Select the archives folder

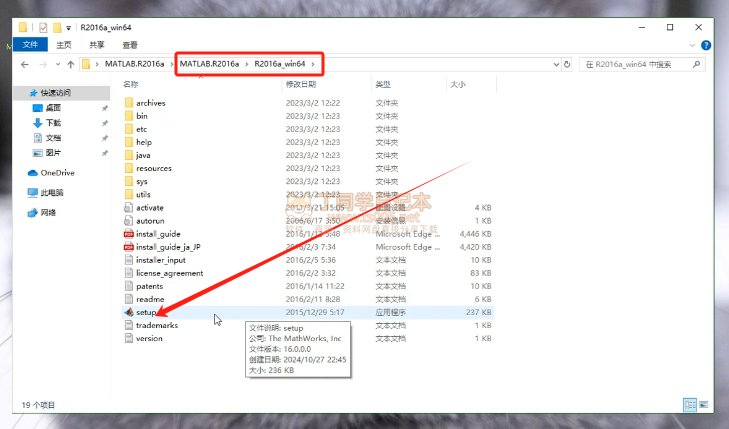point(150,103)
